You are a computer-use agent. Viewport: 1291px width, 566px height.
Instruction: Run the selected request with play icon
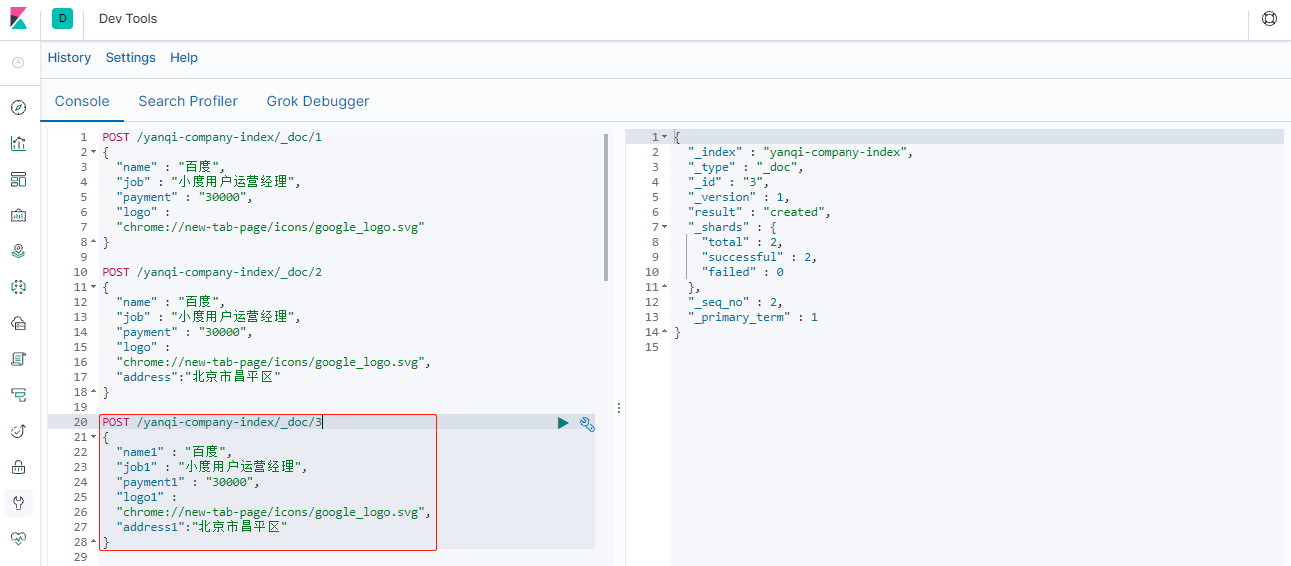tap(563, 423)
